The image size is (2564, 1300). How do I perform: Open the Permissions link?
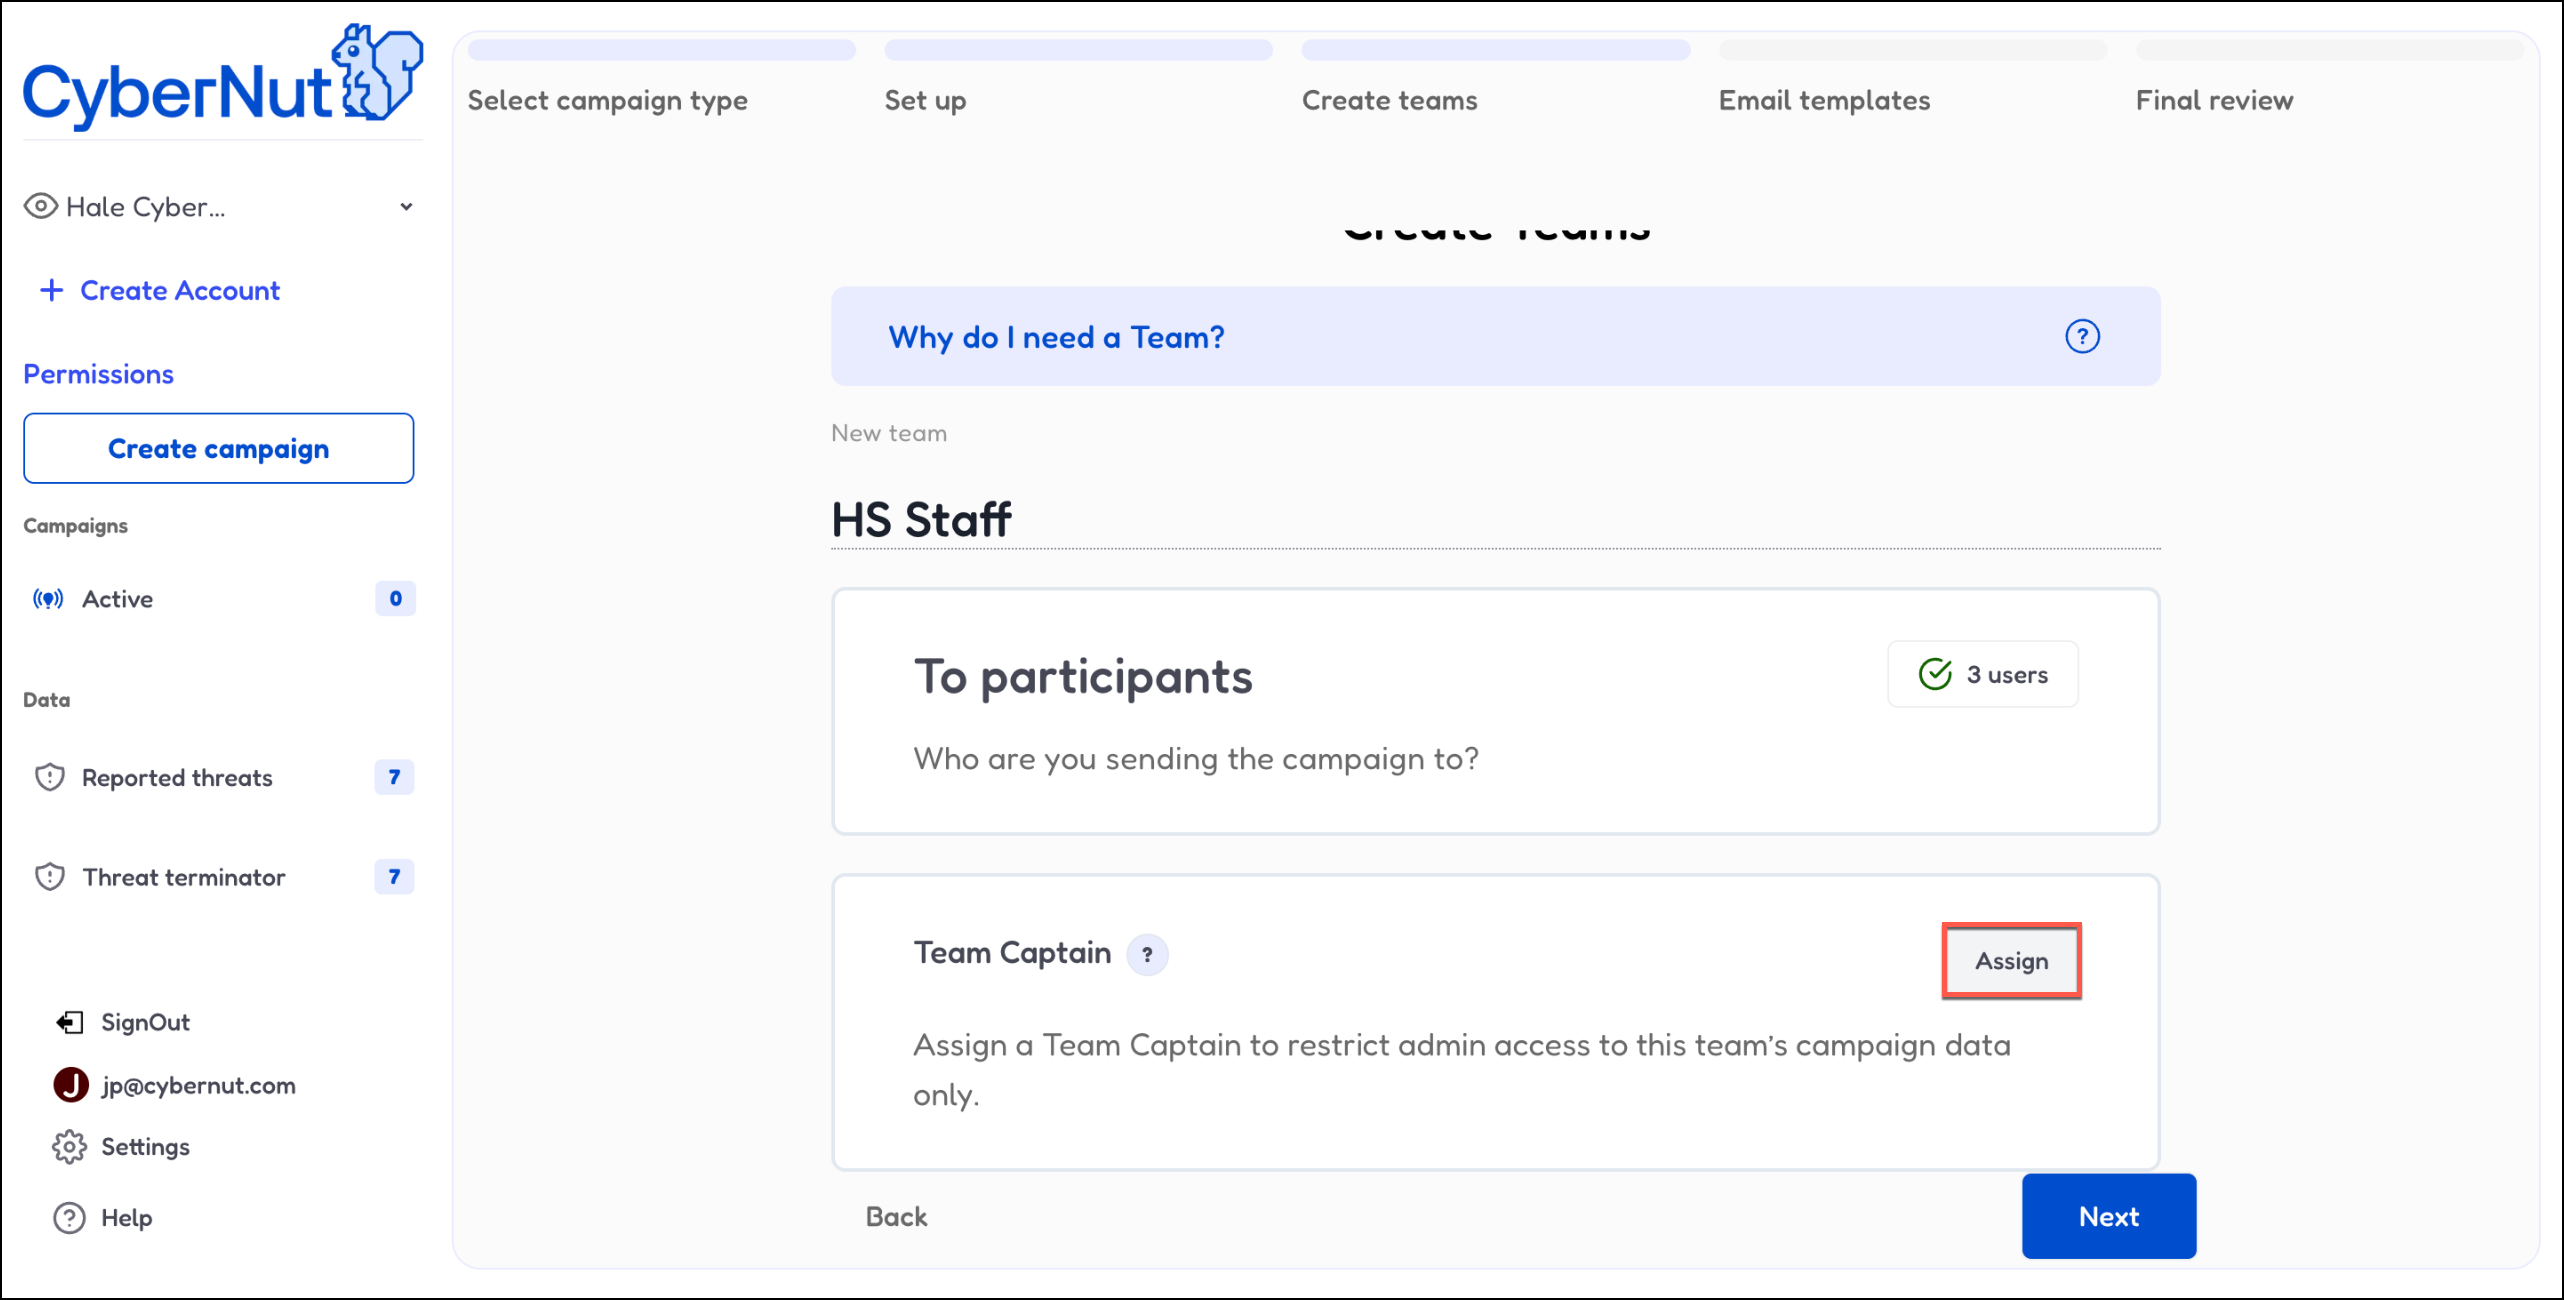tap(98, 374)
